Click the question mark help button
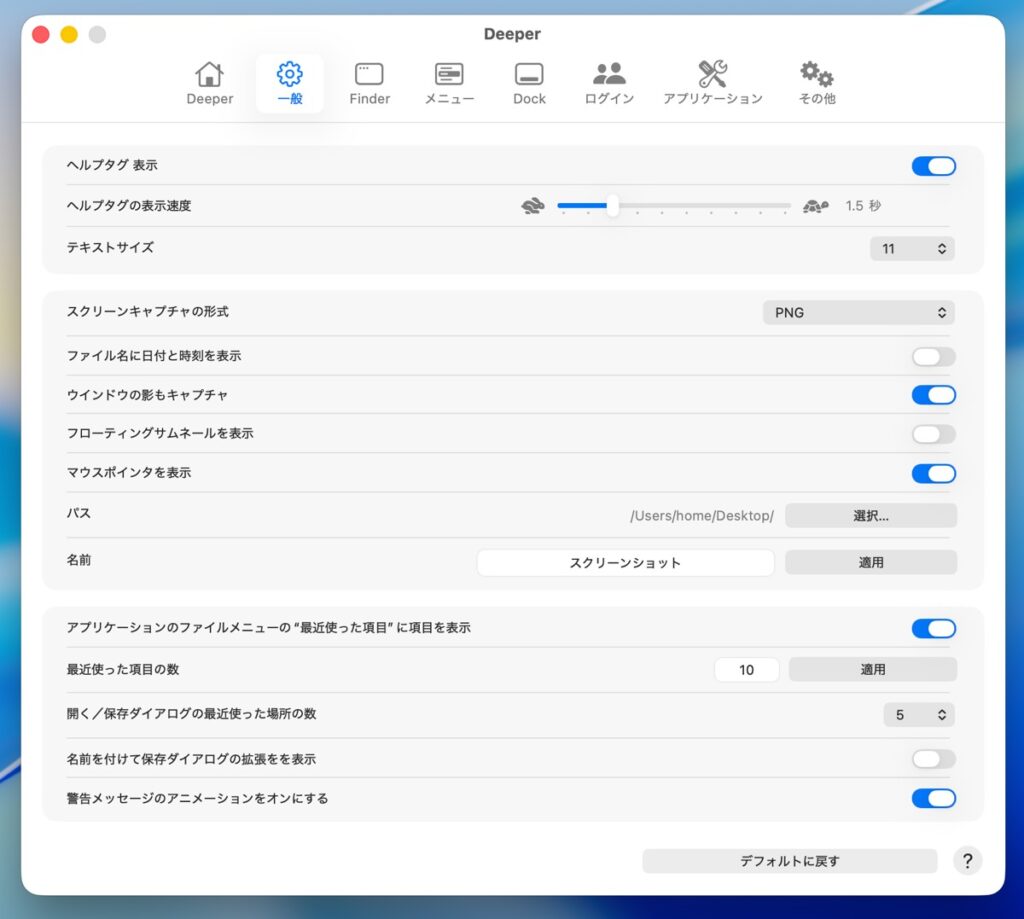The width and height of the screenshot is (1024, 919). tap(967, 861)
